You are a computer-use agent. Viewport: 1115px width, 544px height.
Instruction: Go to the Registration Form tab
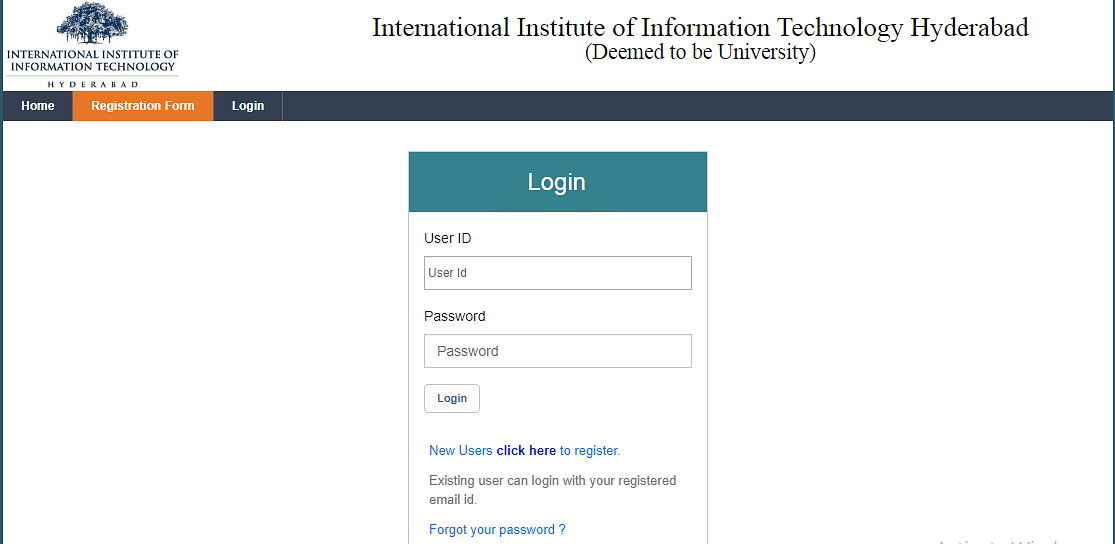click(143, 106)
